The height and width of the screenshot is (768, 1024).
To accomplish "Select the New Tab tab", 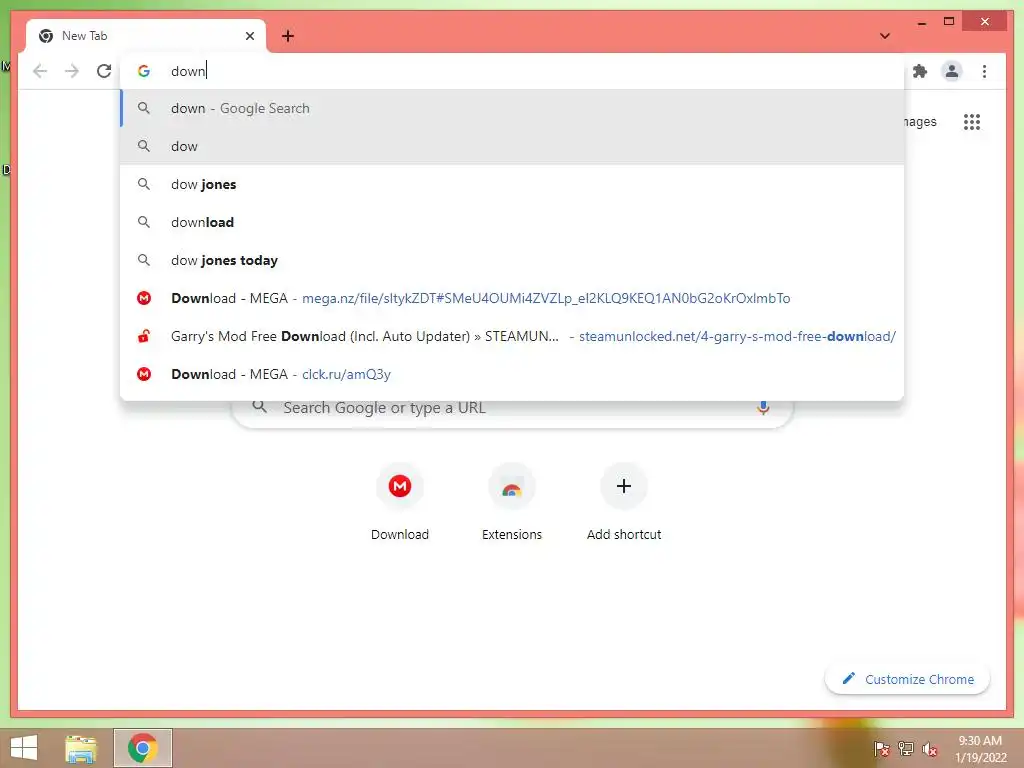I will [146, 36].
